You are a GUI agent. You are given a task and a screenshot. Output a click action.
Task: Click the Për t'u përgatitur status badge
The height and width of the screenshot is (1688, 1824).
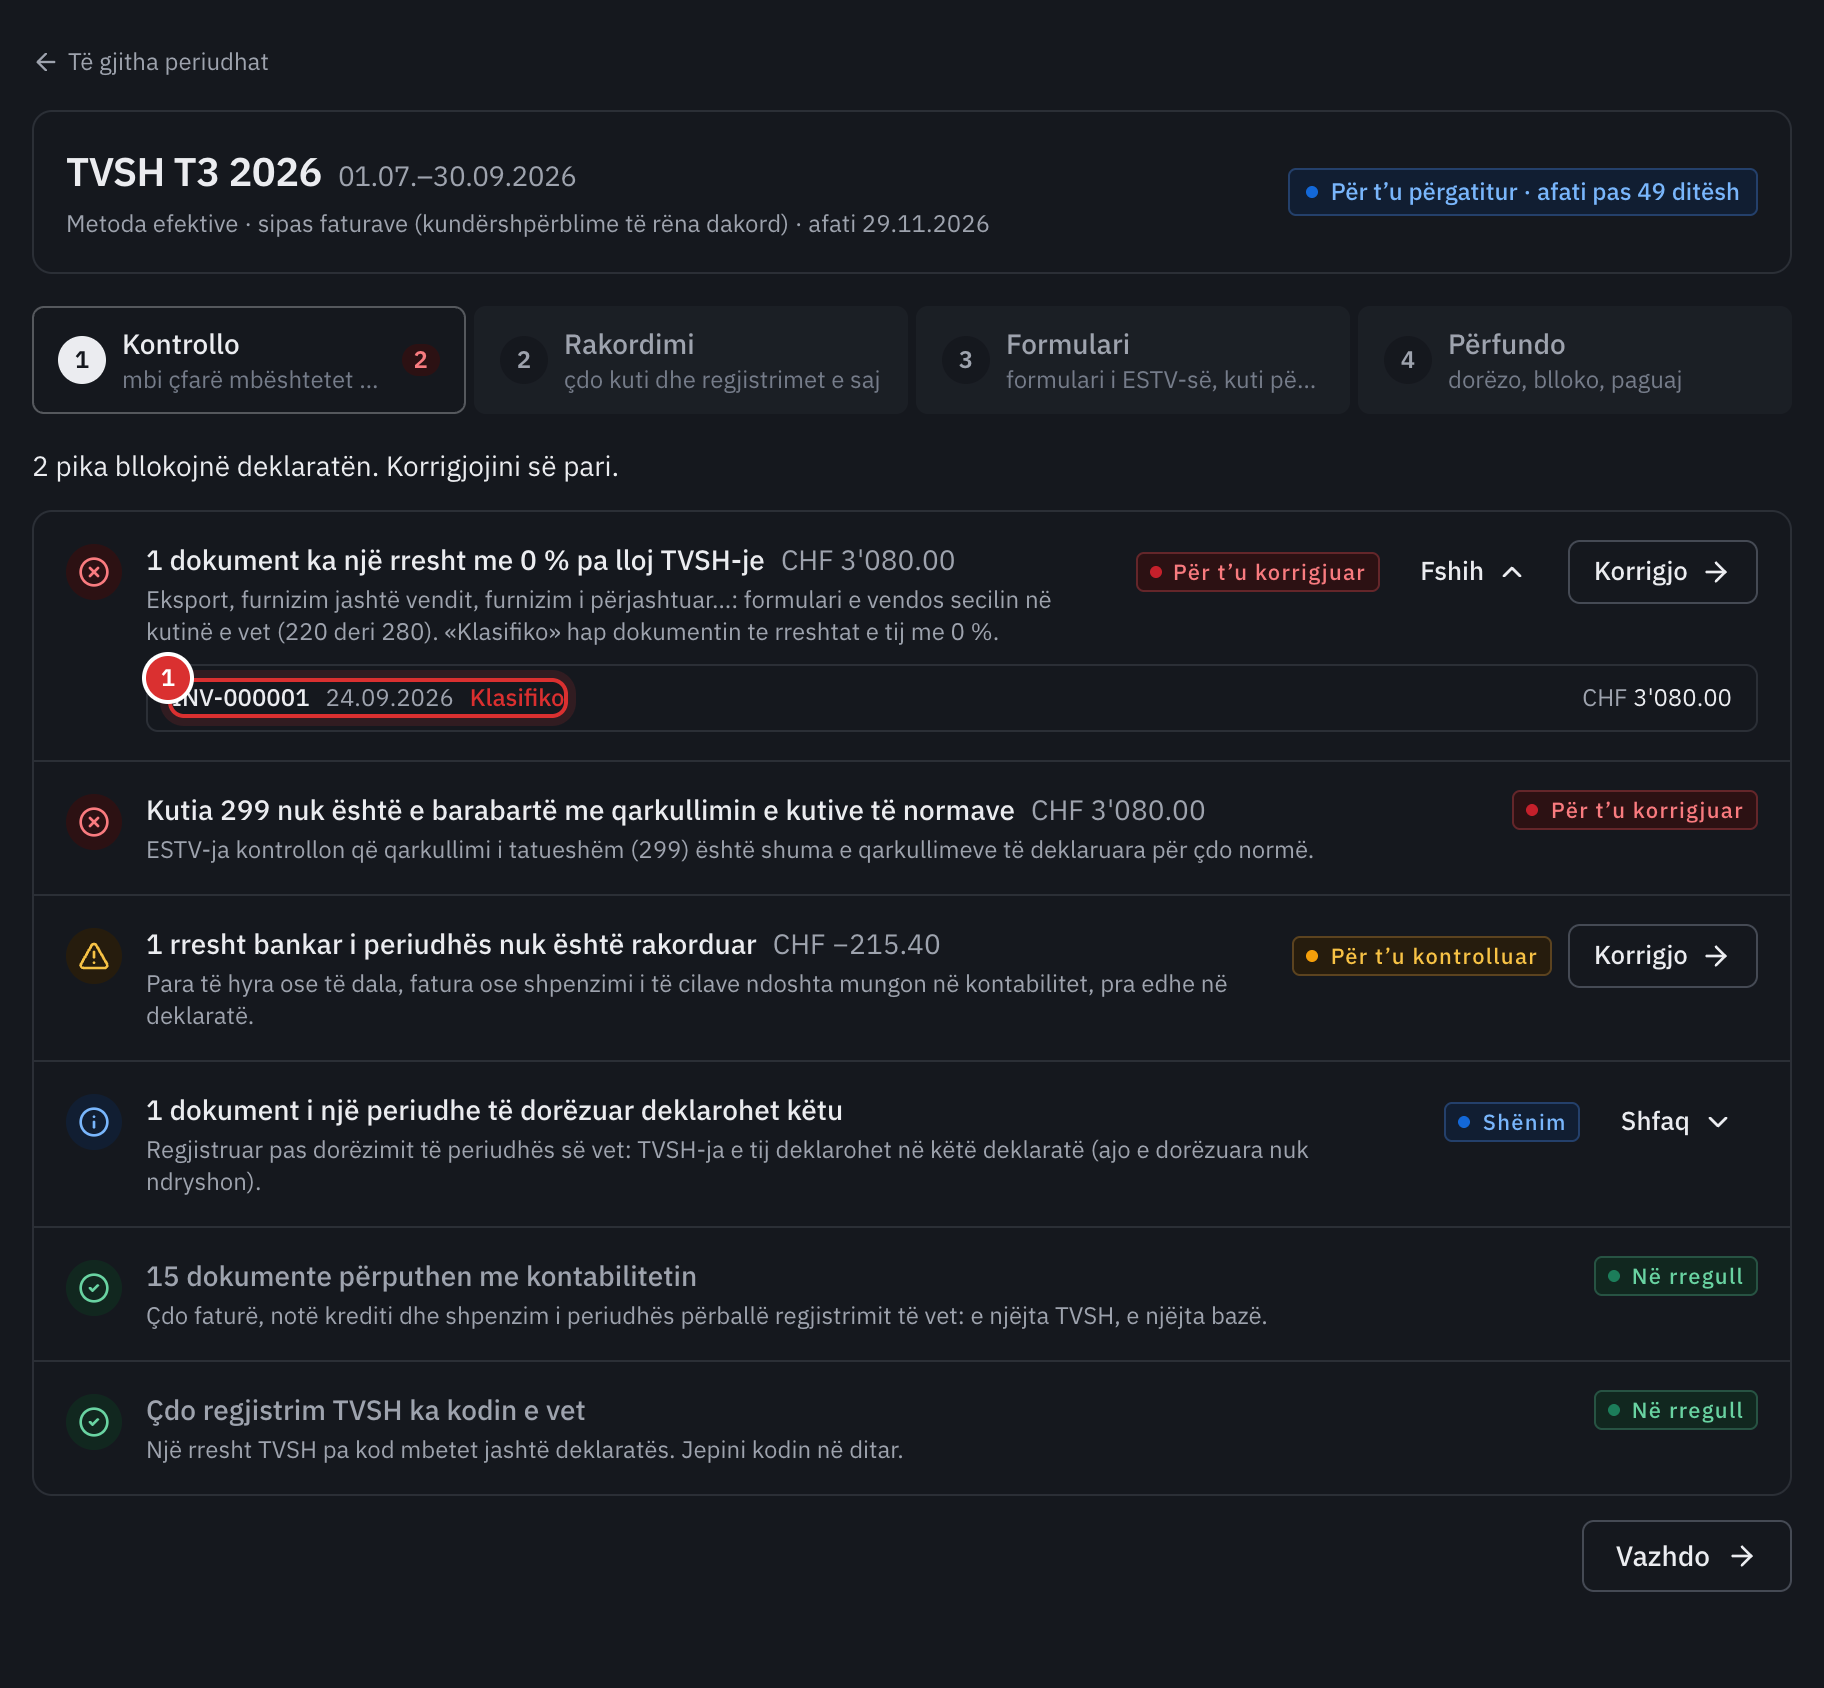click(1523, 192)
